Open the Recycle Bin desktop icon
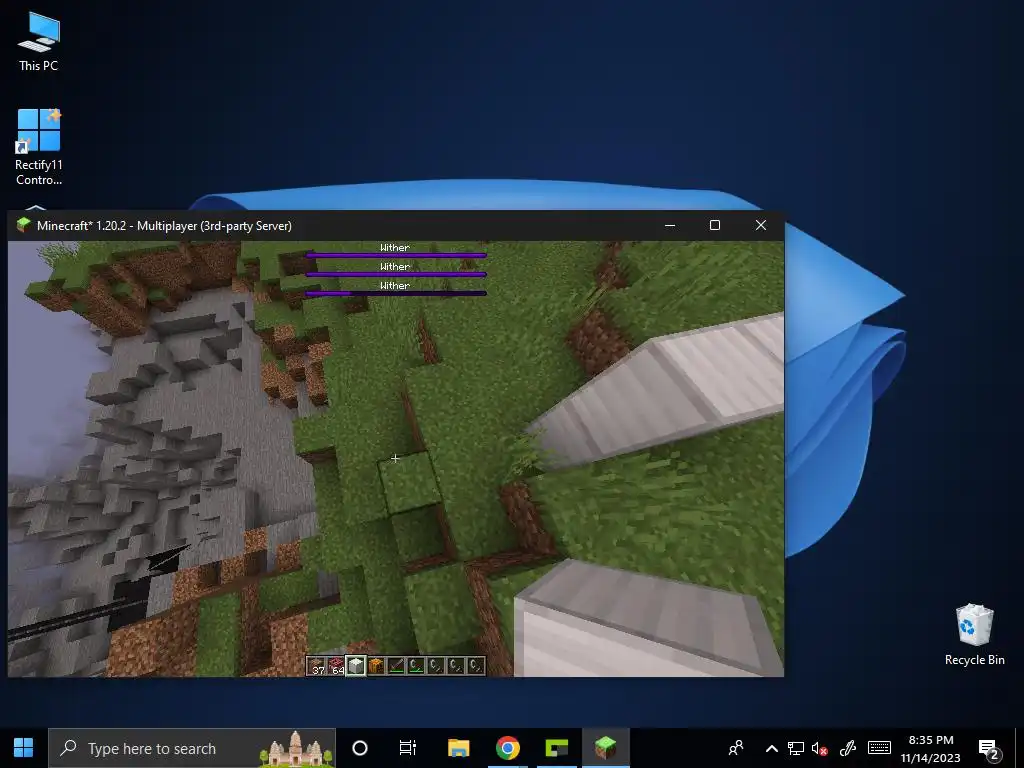This screenshot has height=768, width=1024. tap(974, 635)
